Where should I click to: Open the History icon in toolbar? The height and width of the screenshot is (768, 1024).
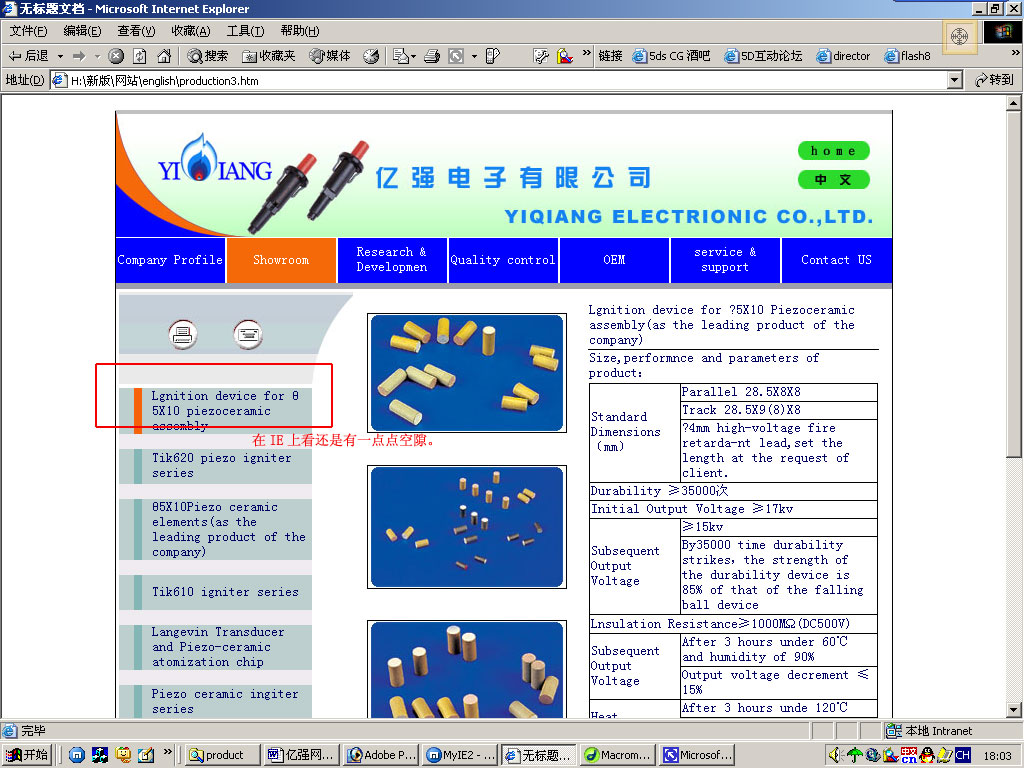(371, 56)
